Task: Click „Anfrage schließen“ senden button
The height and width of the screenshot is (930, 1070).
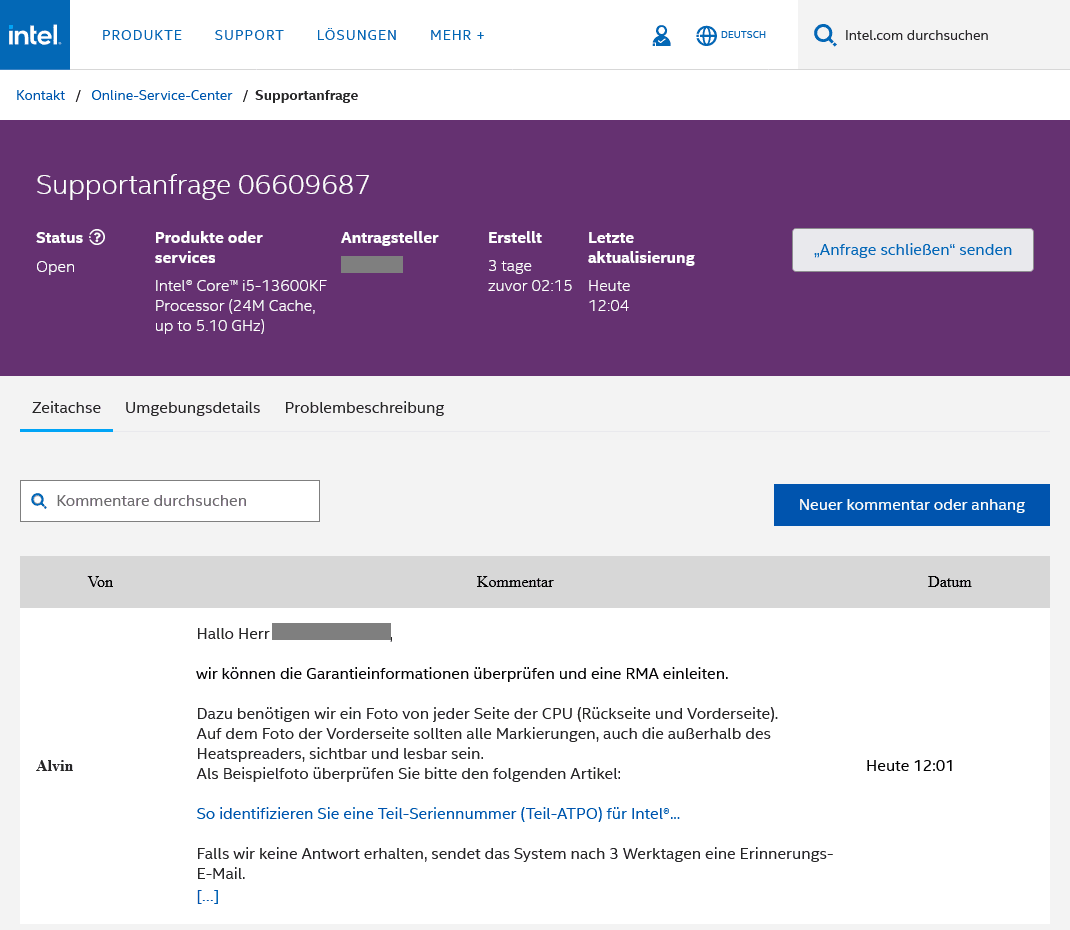Action: (x=912, y=250)
